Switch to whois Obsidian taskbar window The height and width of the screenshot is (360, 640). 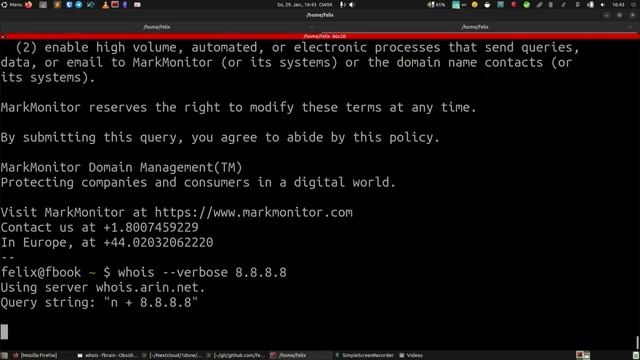point(108,356)
